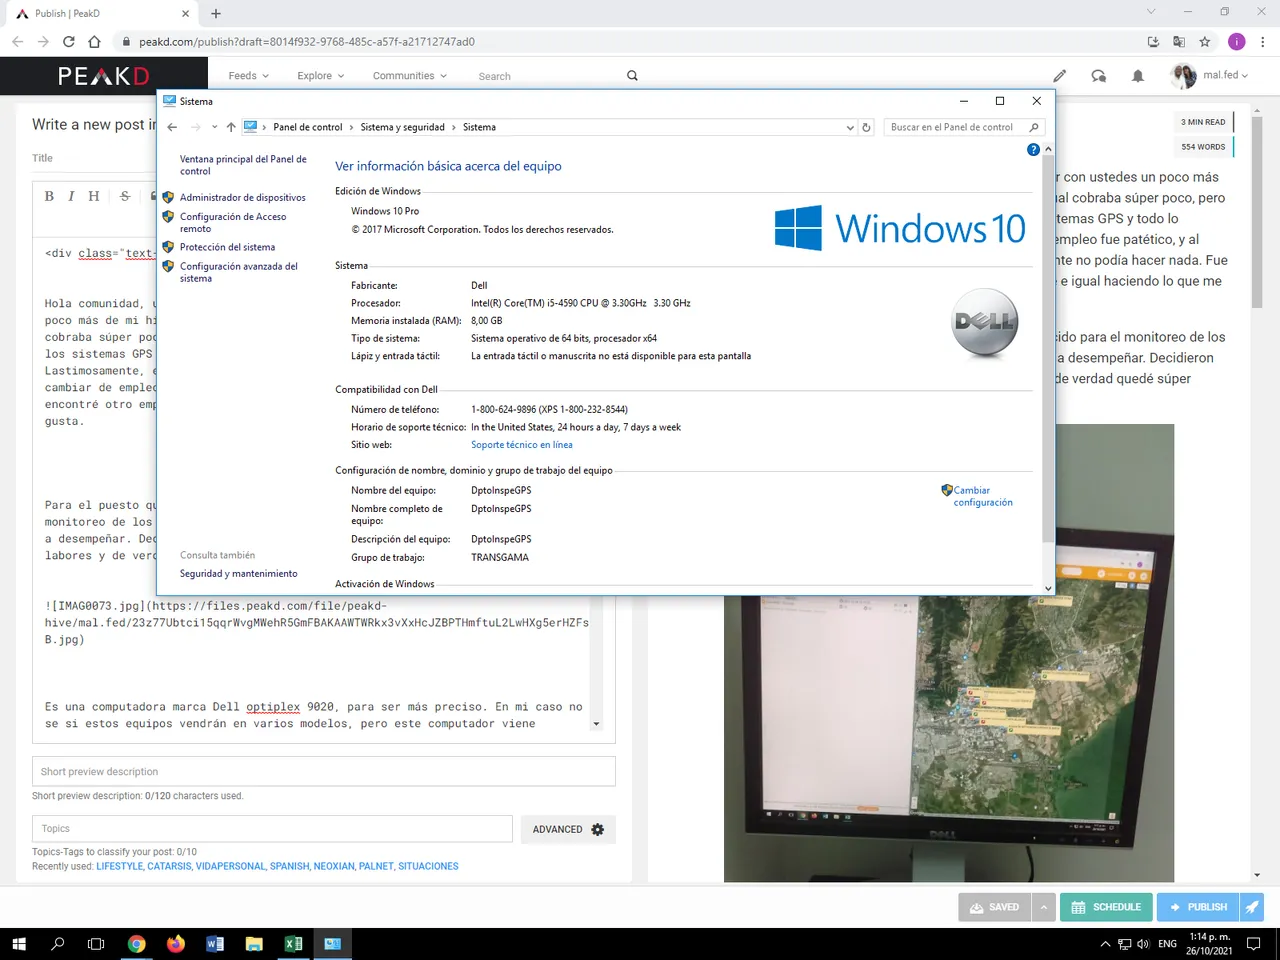Open Administrador de dispositivos

point(243,197)
